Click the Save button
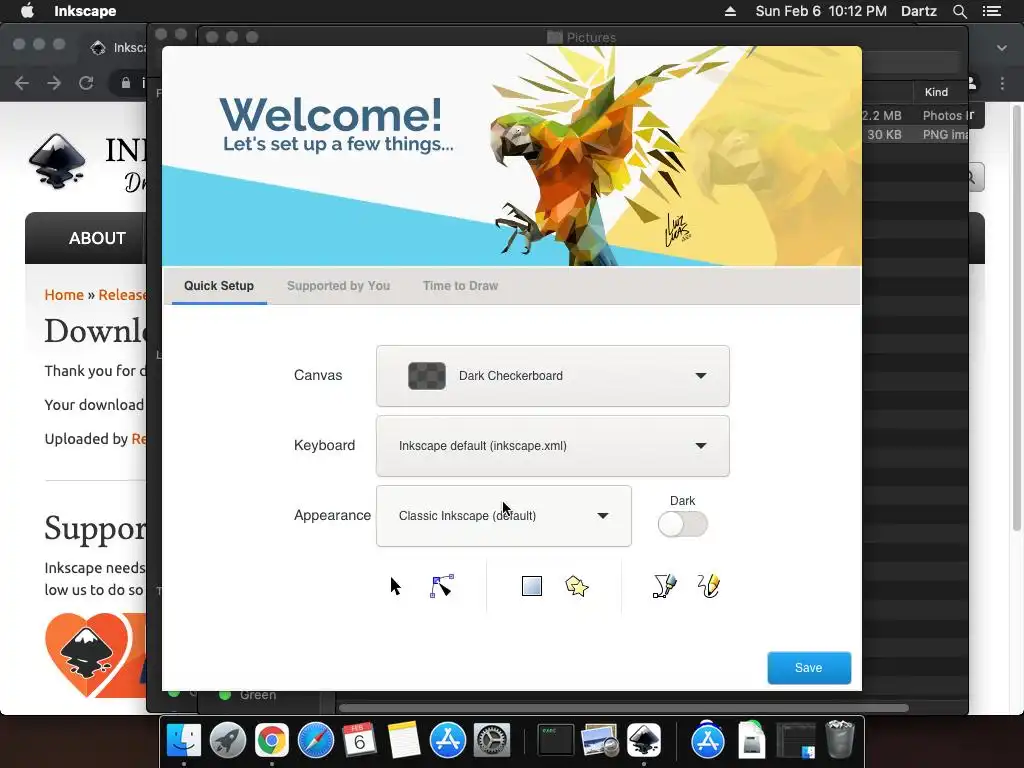This screenshot has width=1024, height=768. pyautogui.click(x=808, y=667)
